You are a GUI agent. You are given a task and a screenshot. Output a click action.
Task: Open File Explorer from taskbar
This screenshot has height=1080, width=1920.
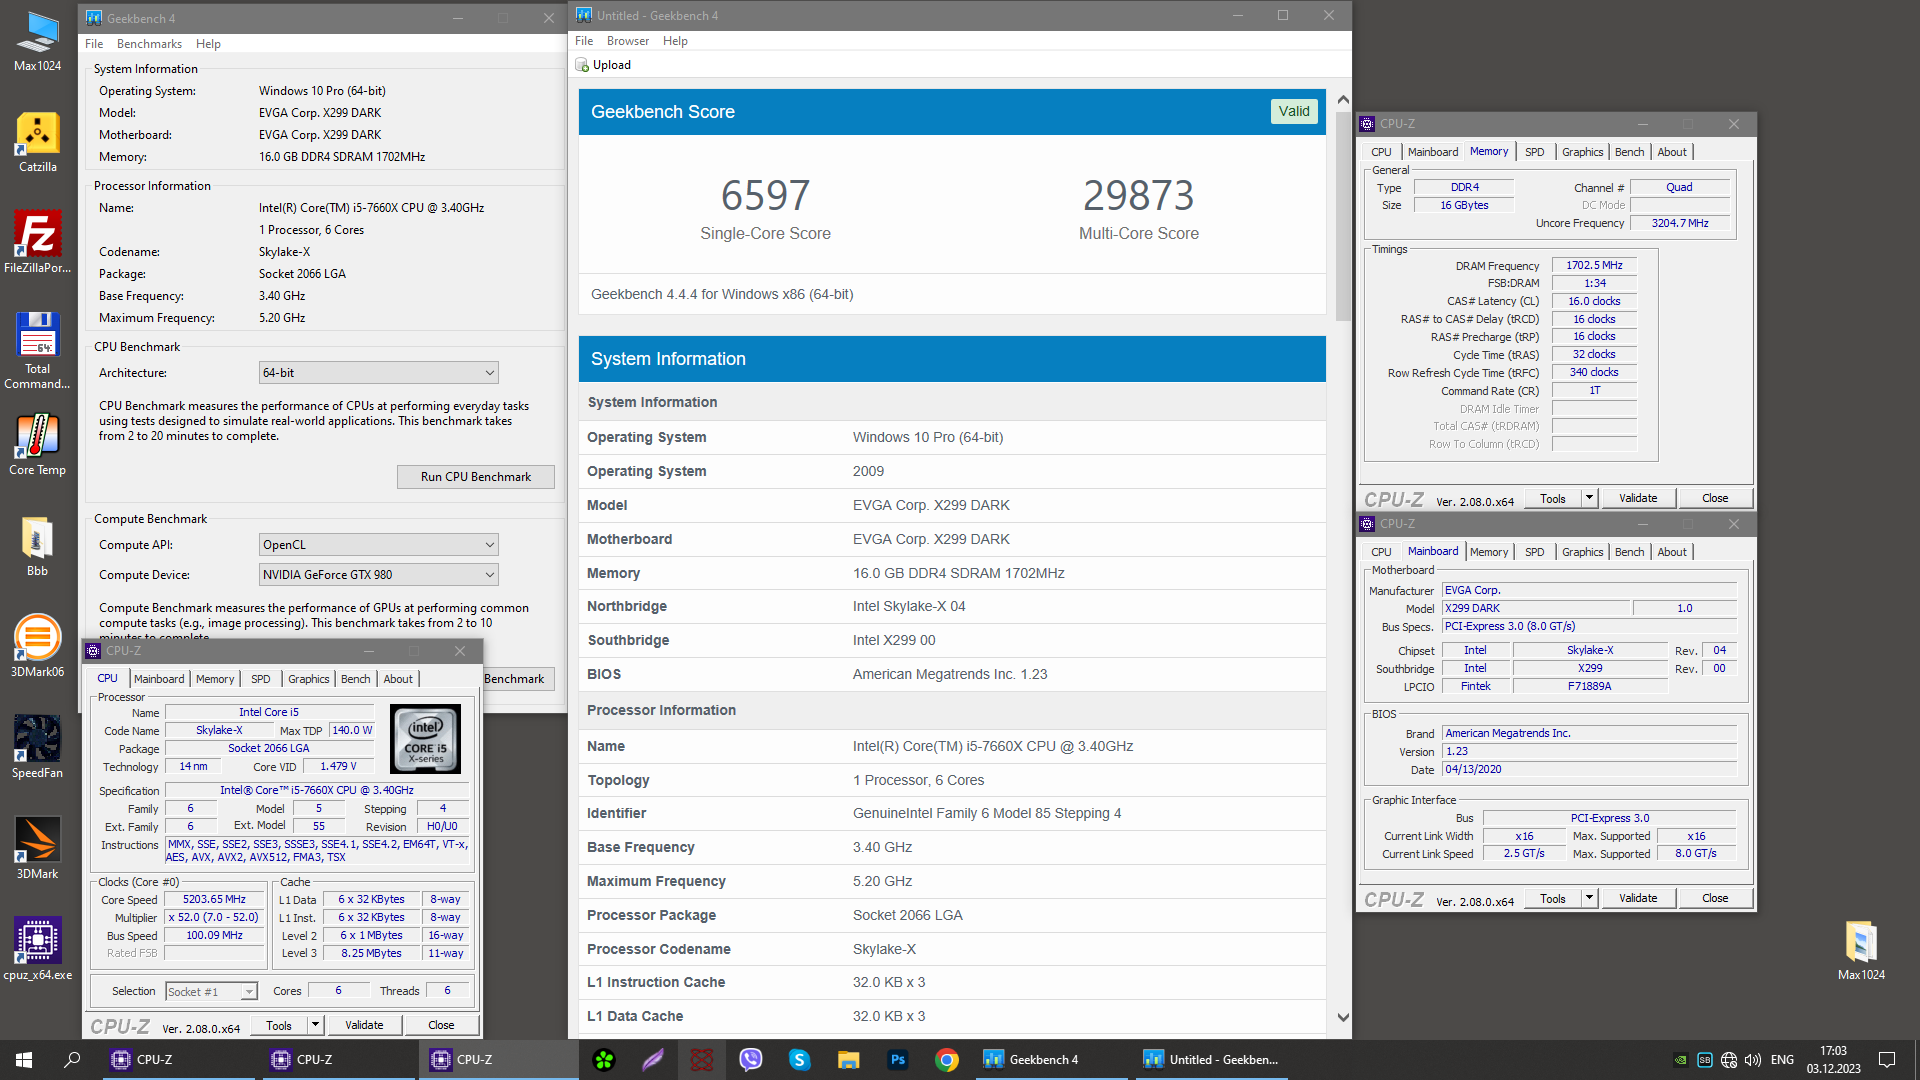pyautogui.click(x=848, y=1060)
